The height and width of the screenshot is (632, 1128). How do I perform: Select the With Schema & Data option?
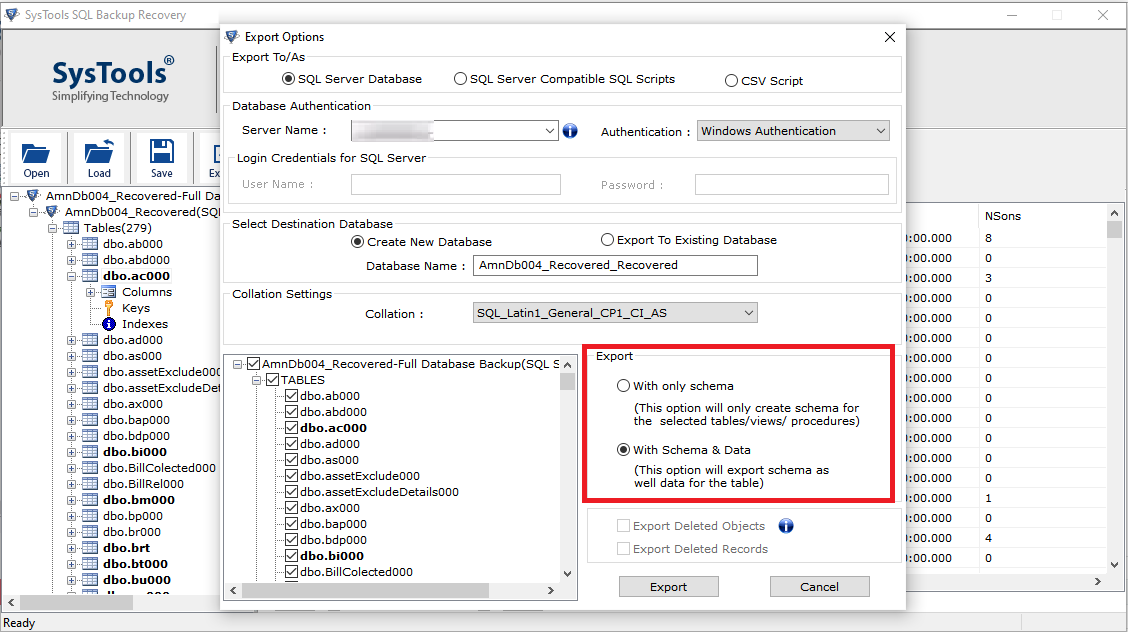click(623, 450)
